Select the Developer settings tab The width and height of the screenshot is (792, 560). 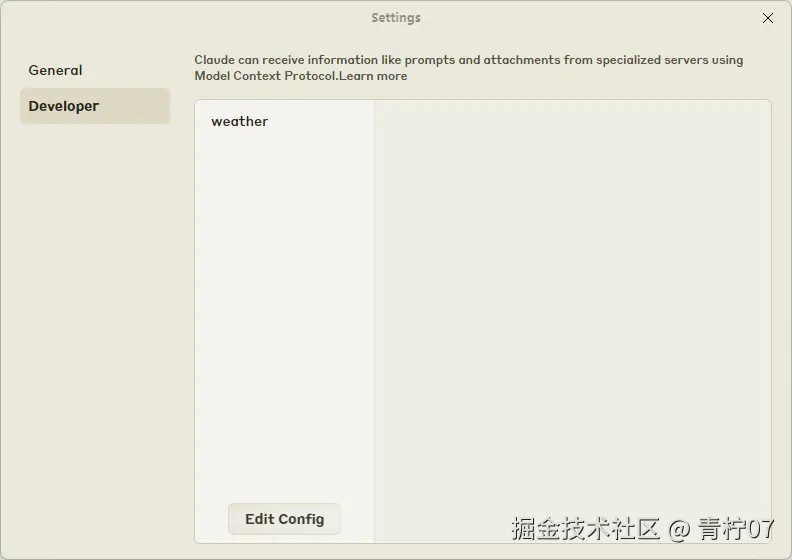coord(94,106)
